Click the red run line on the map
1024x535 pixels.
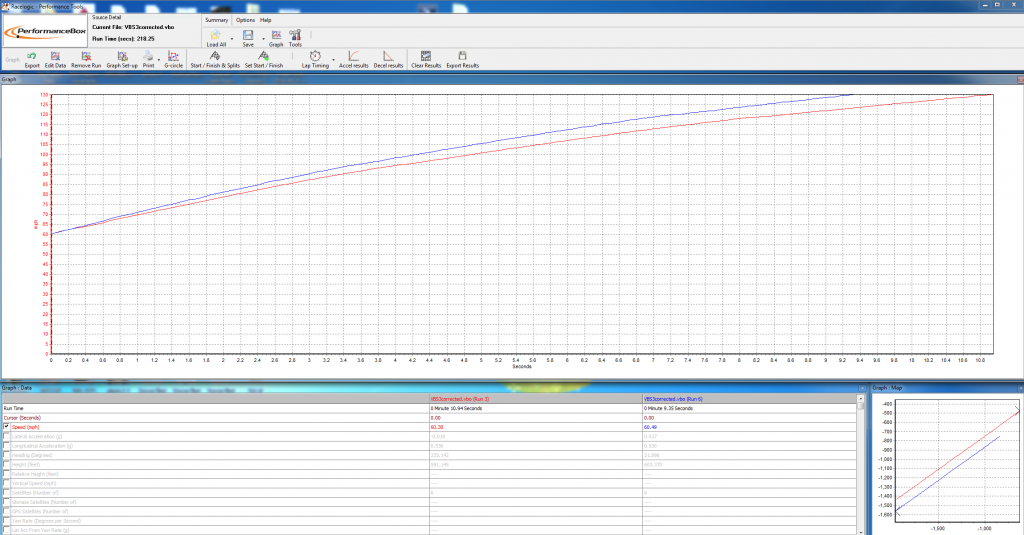[957, 455]
